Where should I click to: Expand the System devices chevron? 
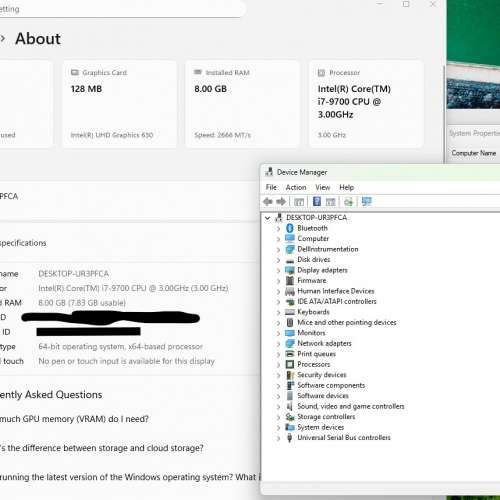(x=279, y=428)
